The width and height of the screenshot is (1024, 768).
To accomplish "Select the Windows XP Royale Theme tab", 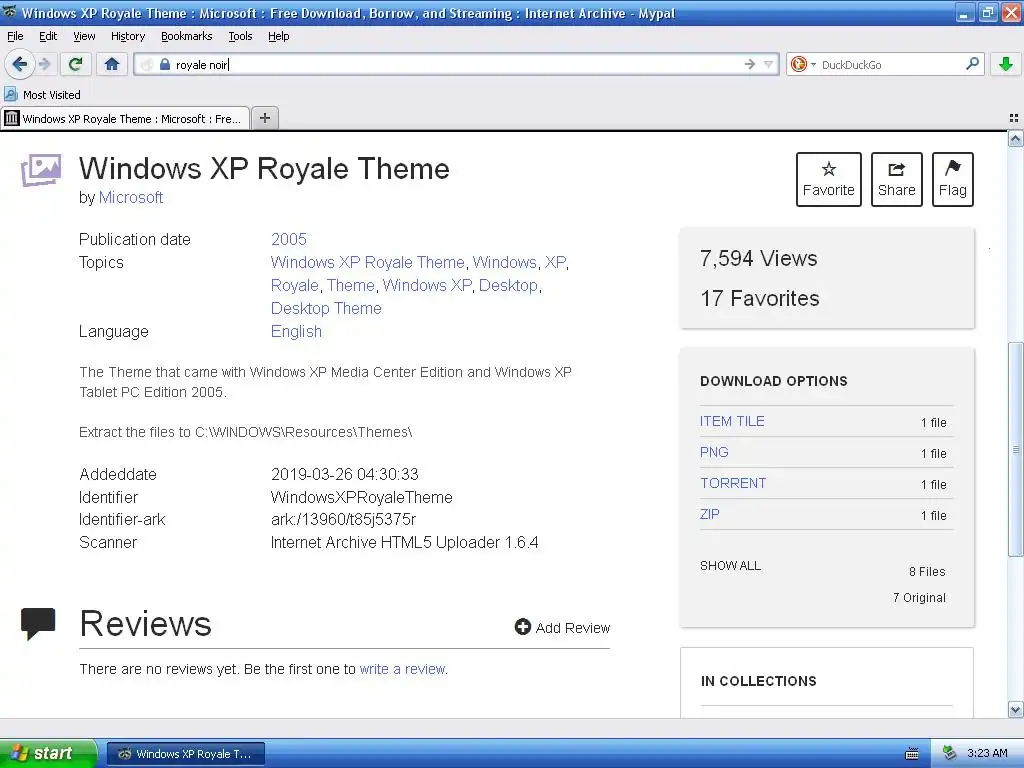I will (125, 118).
